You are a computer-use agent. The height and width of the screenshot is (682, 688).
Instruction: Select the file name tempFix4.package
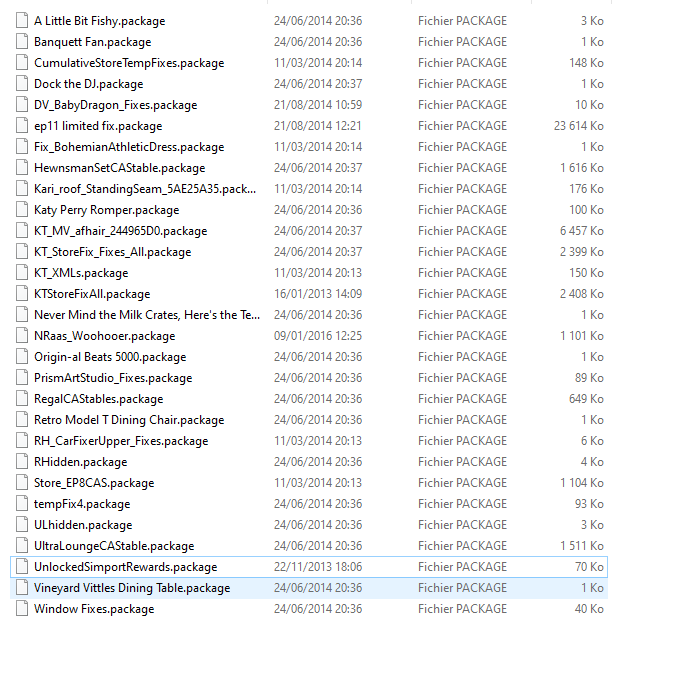[82, 504]
